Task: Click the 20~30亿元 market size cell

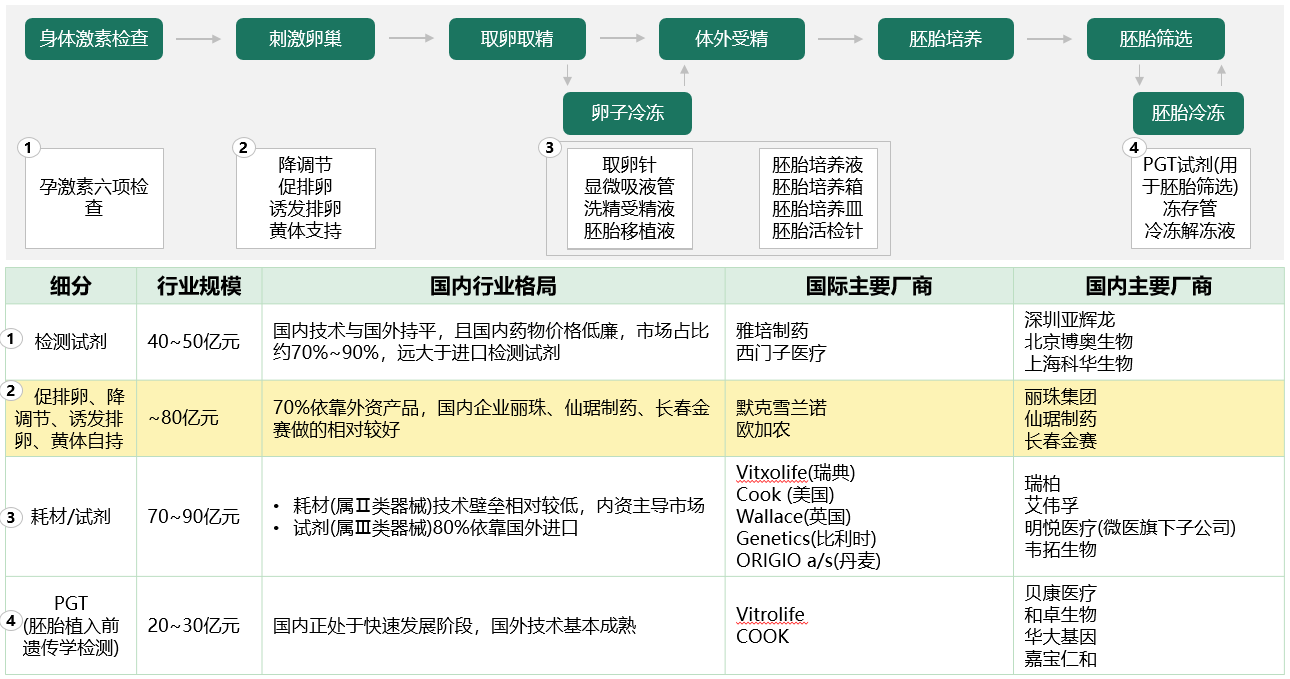Action: click(x=199, y=626)
